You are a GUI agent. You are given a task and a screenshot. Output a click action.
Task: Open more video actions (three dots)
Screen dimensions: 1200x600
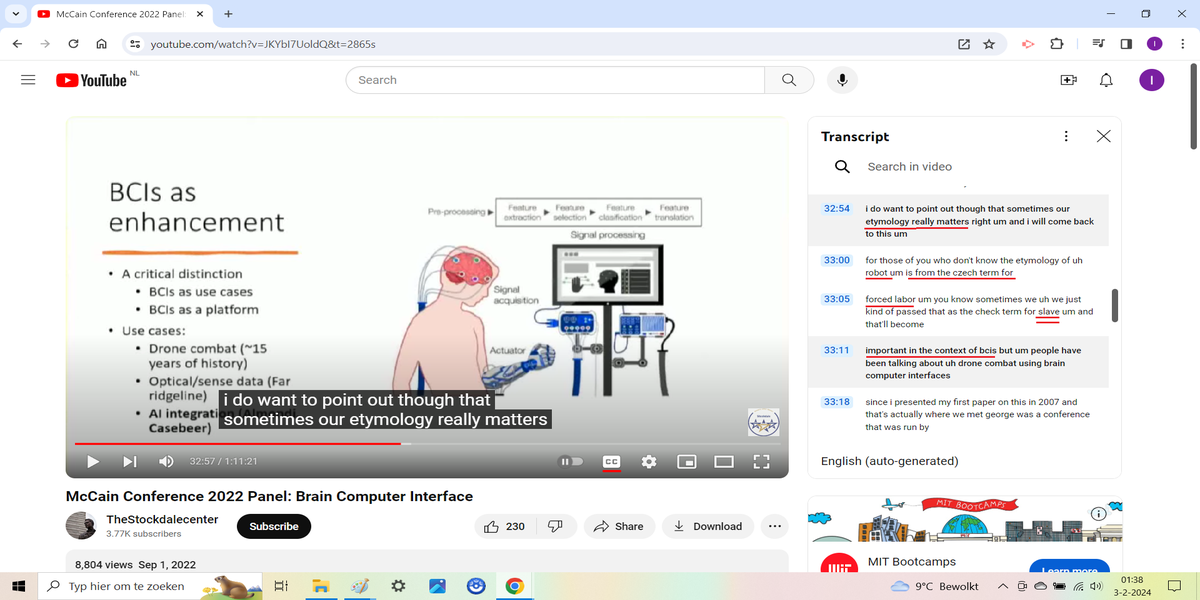tap(774, 526)
